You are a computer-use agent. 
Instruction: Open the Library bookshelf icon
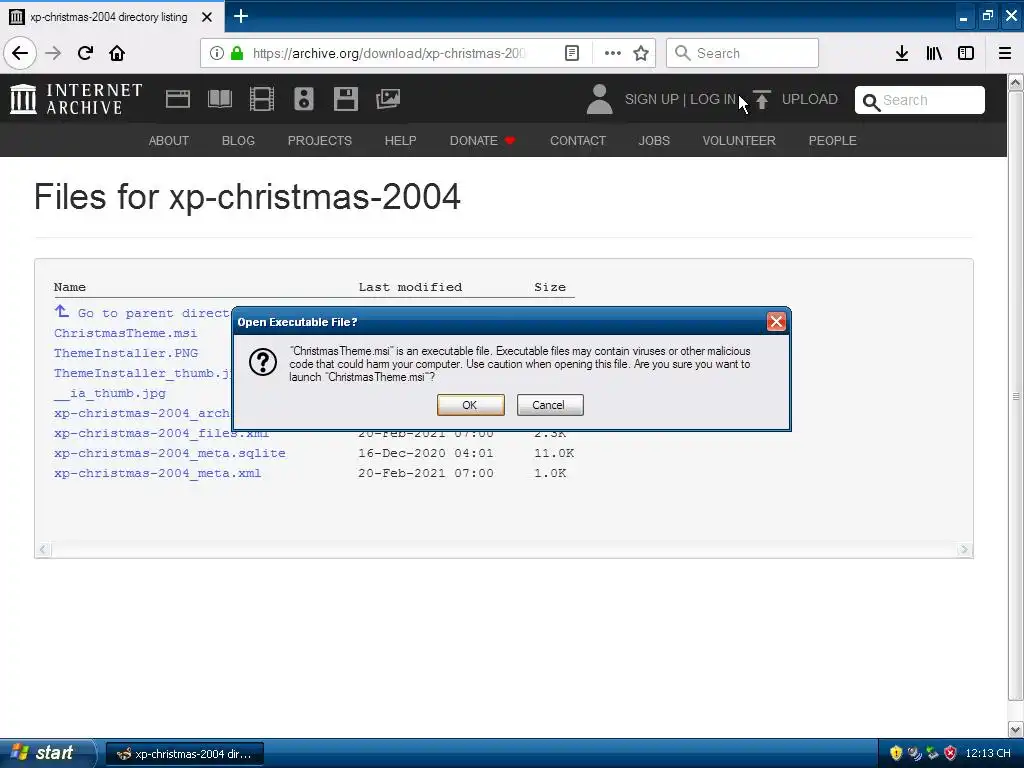tap(934, 53)
